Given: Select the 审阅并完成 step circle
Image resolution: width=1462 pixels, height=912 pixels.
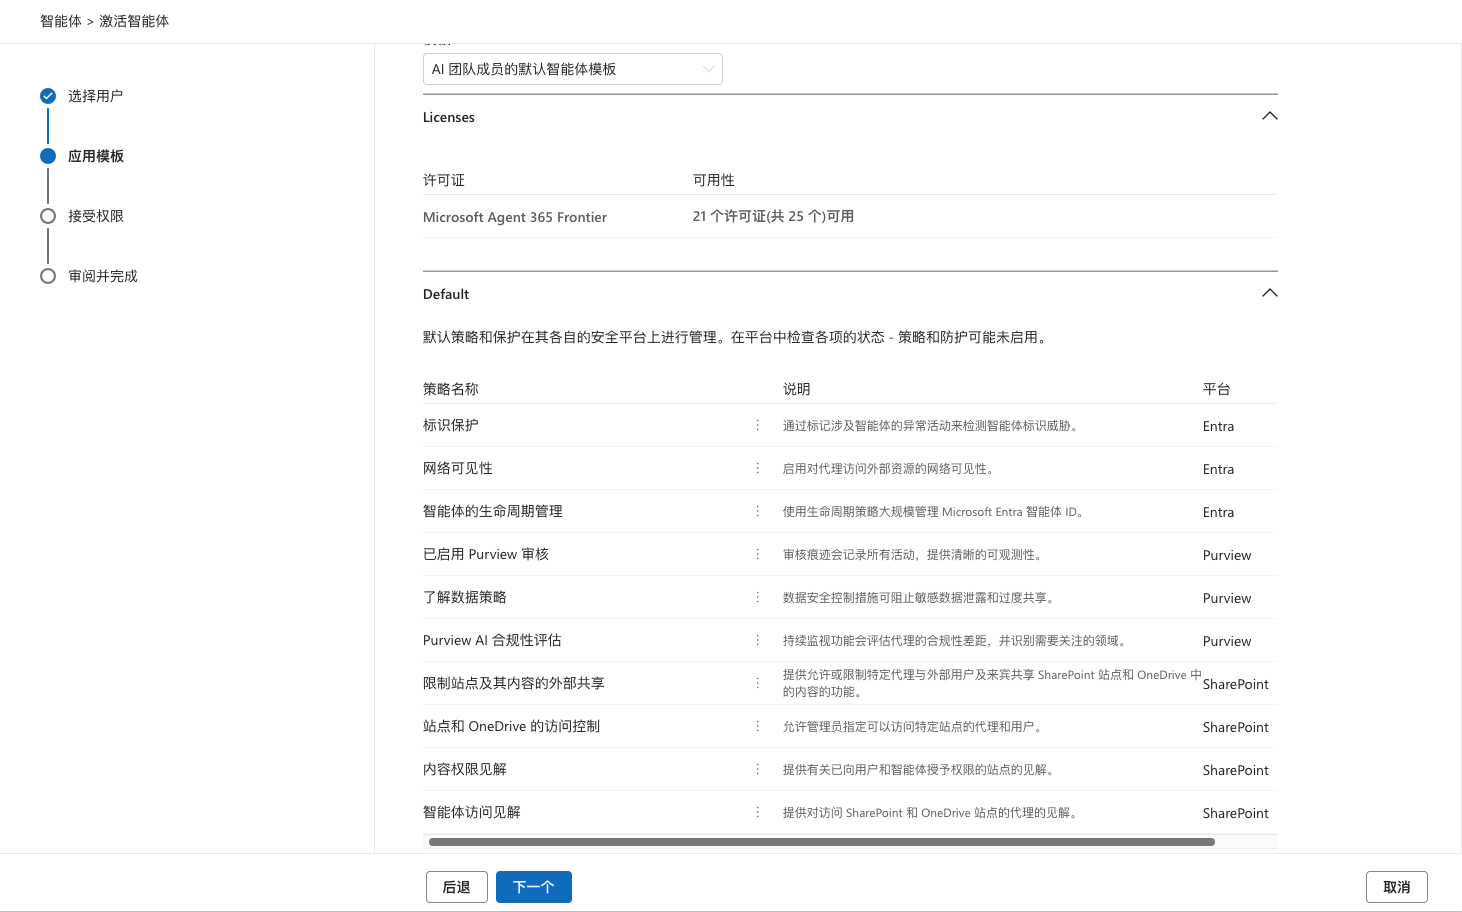Looking at the screenshot, I should 48,276.
